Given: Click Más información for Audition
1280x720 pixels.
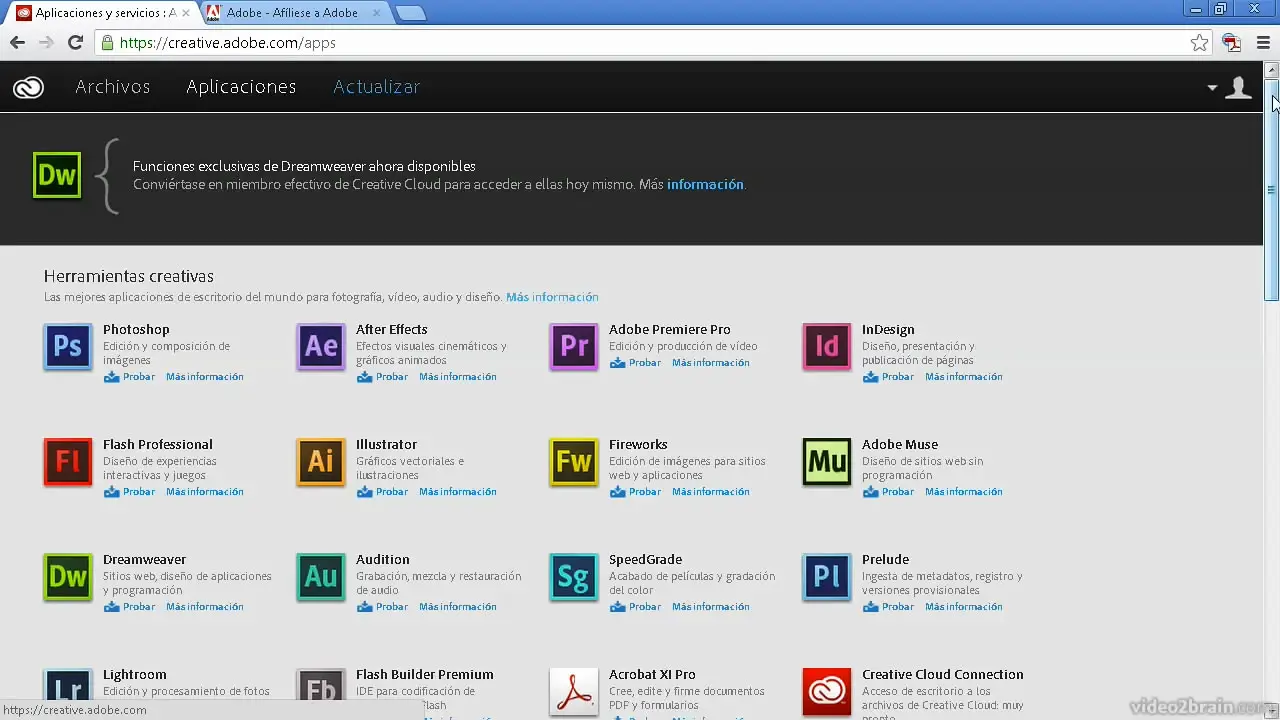Looking at the screenshot, I should (x=458, y=607).
